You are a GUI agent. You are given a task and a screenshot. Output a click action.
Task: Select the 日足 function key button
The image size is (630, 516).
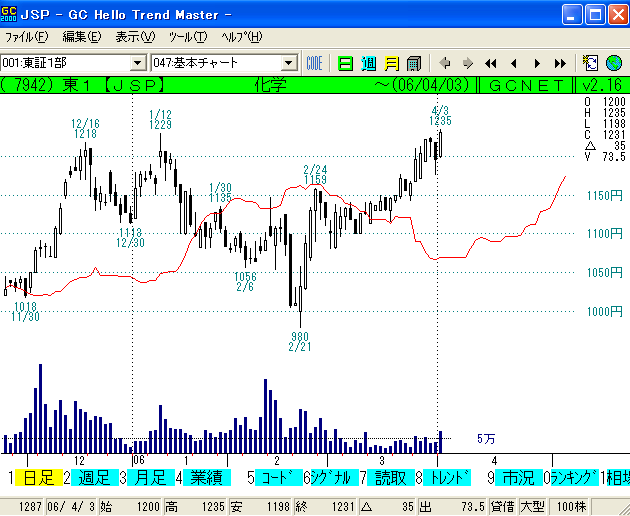click(38, 477)
